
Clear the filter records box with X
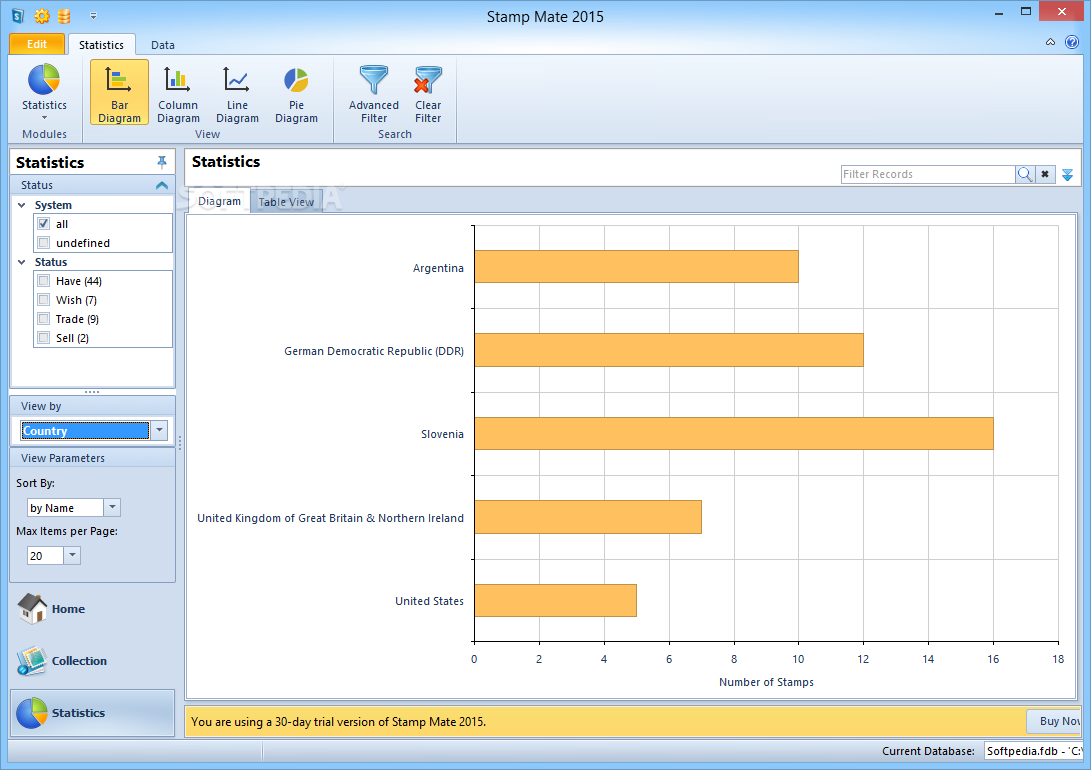1044,174
